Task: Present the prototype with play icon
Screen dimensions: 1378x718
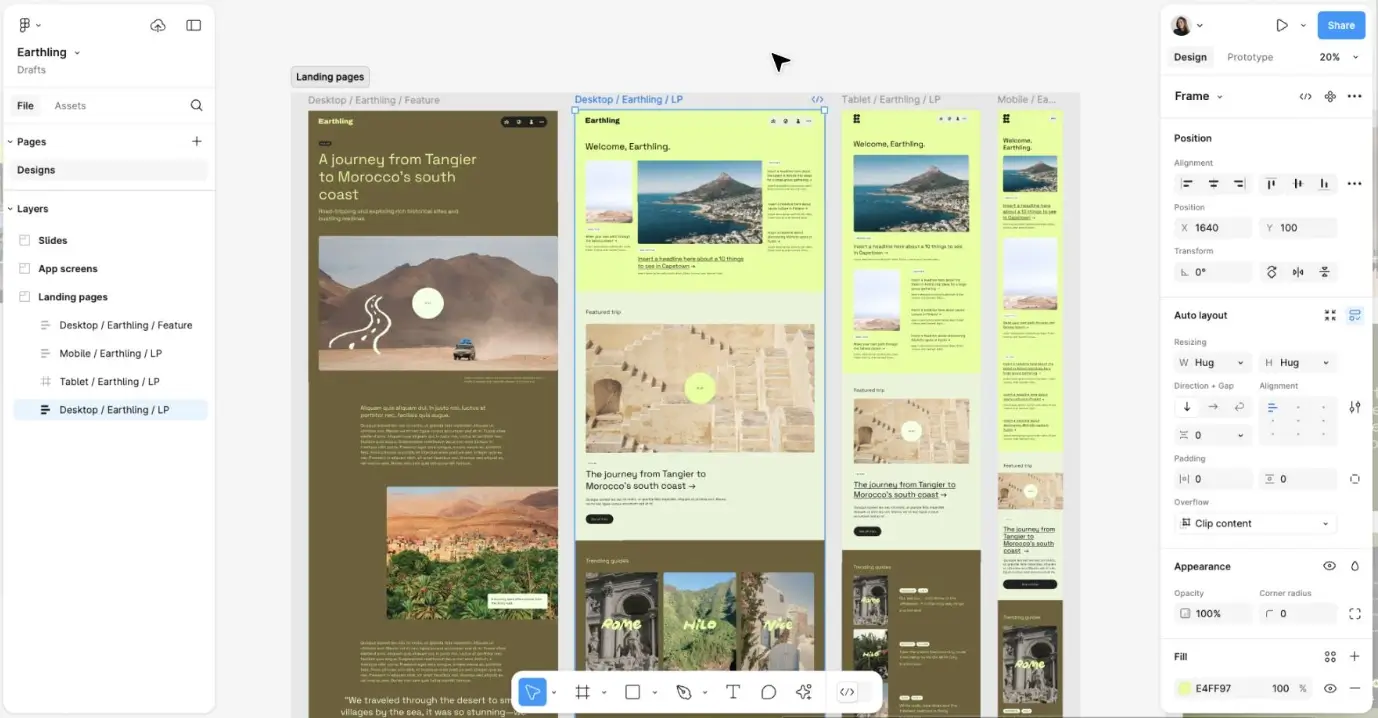Action: [x=1282, y=25]
